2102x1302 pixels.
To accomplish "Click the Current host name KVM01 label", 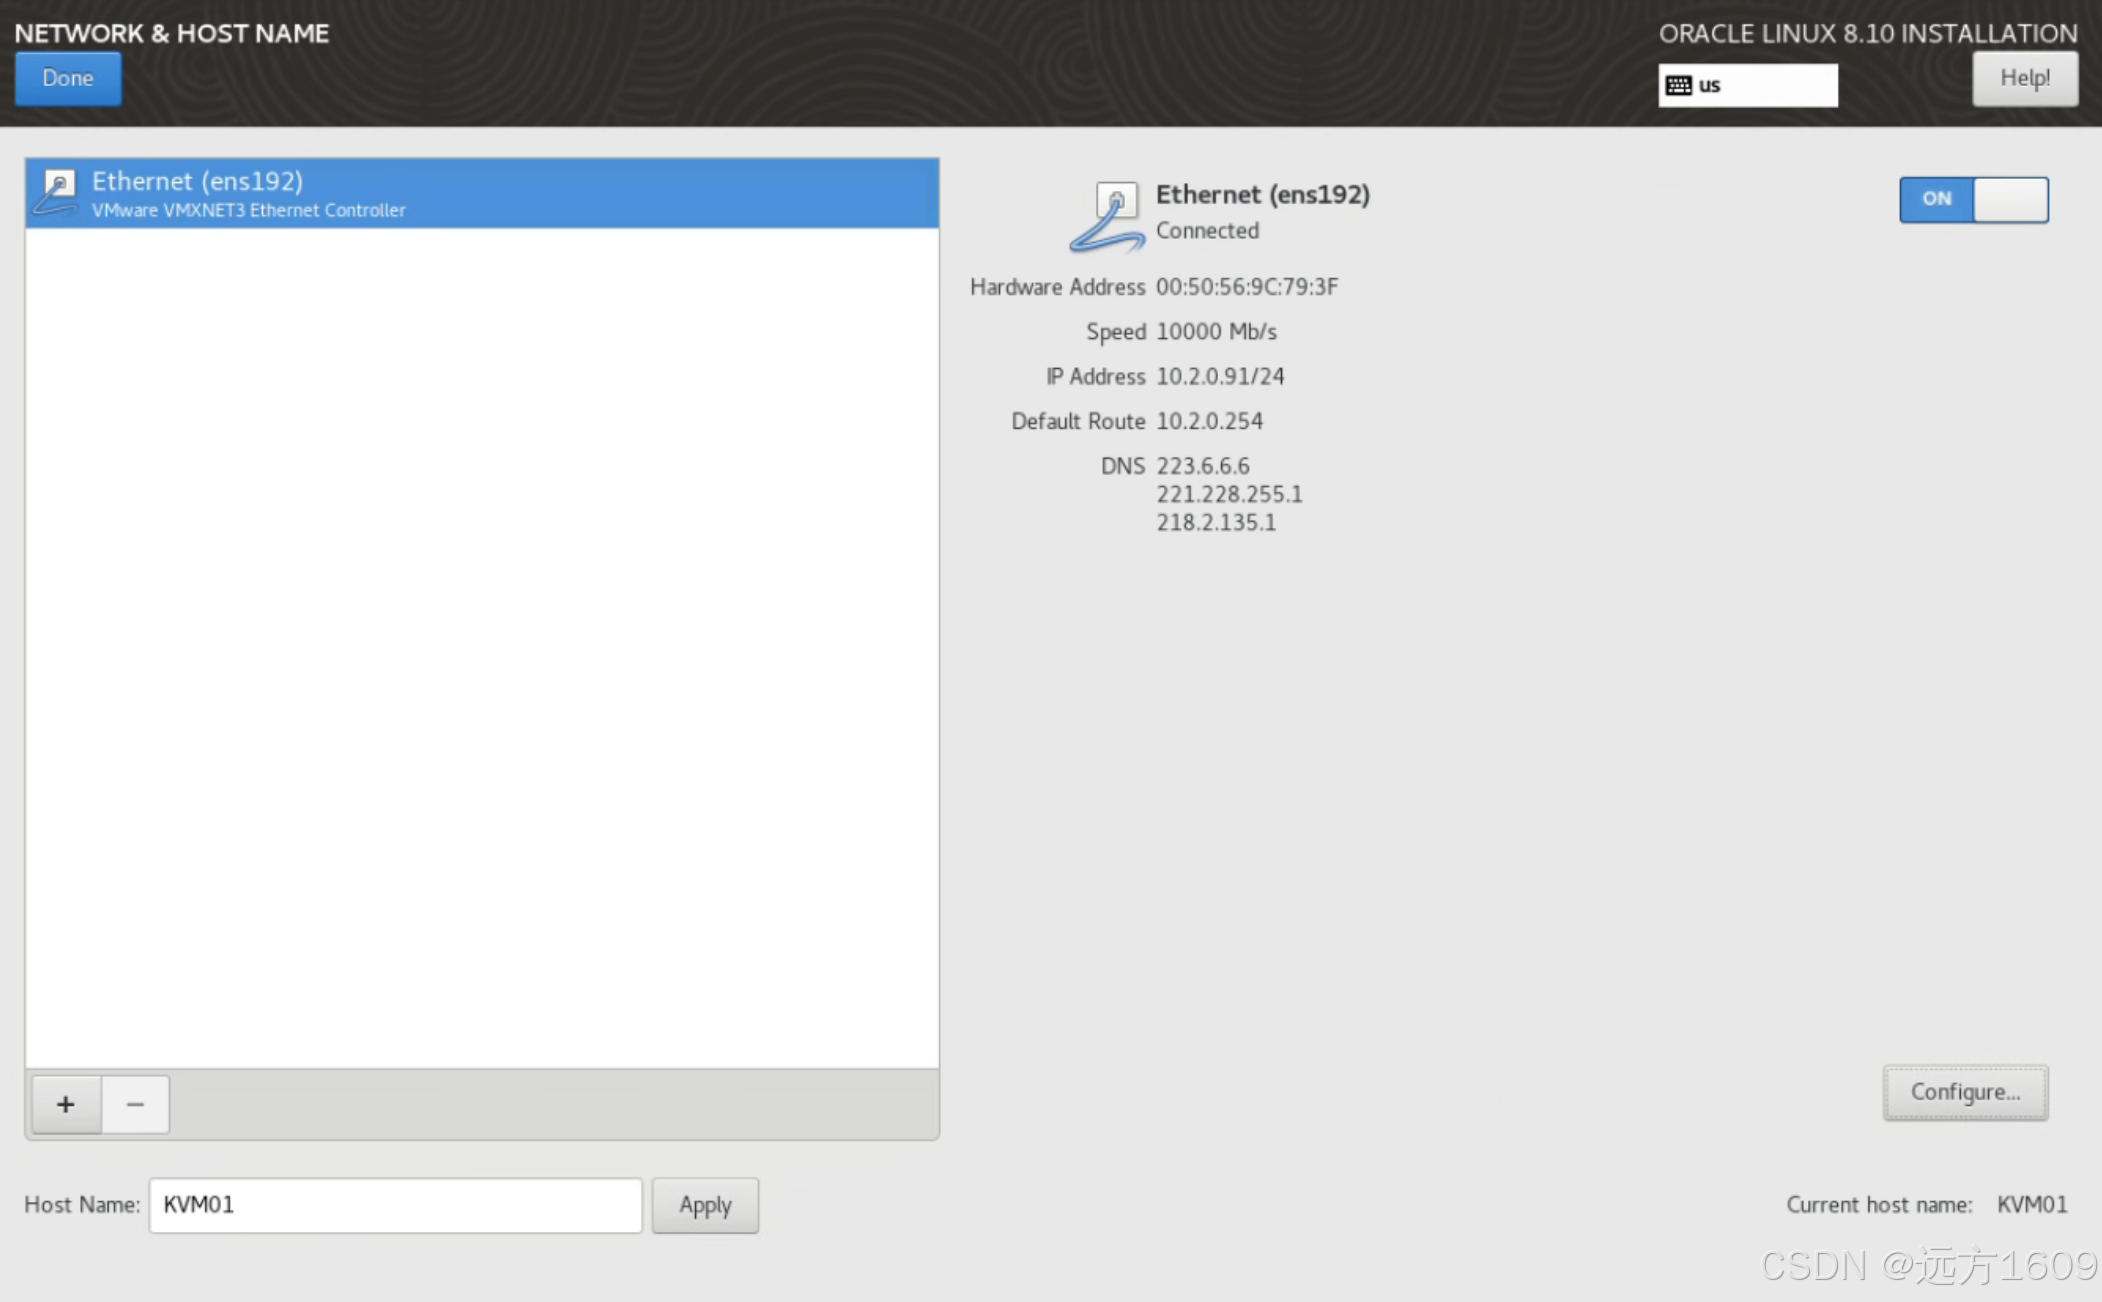I will point(2031,1205).
